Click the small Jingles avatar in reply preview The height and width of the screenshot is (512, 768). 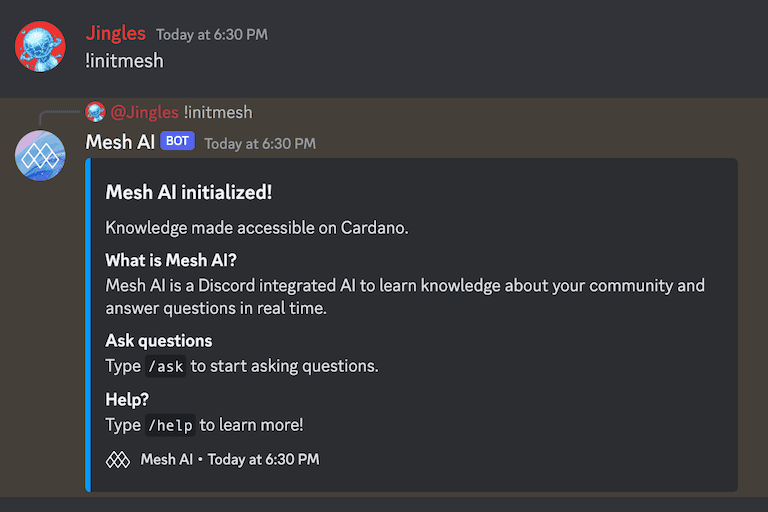(x=96, y=112)
